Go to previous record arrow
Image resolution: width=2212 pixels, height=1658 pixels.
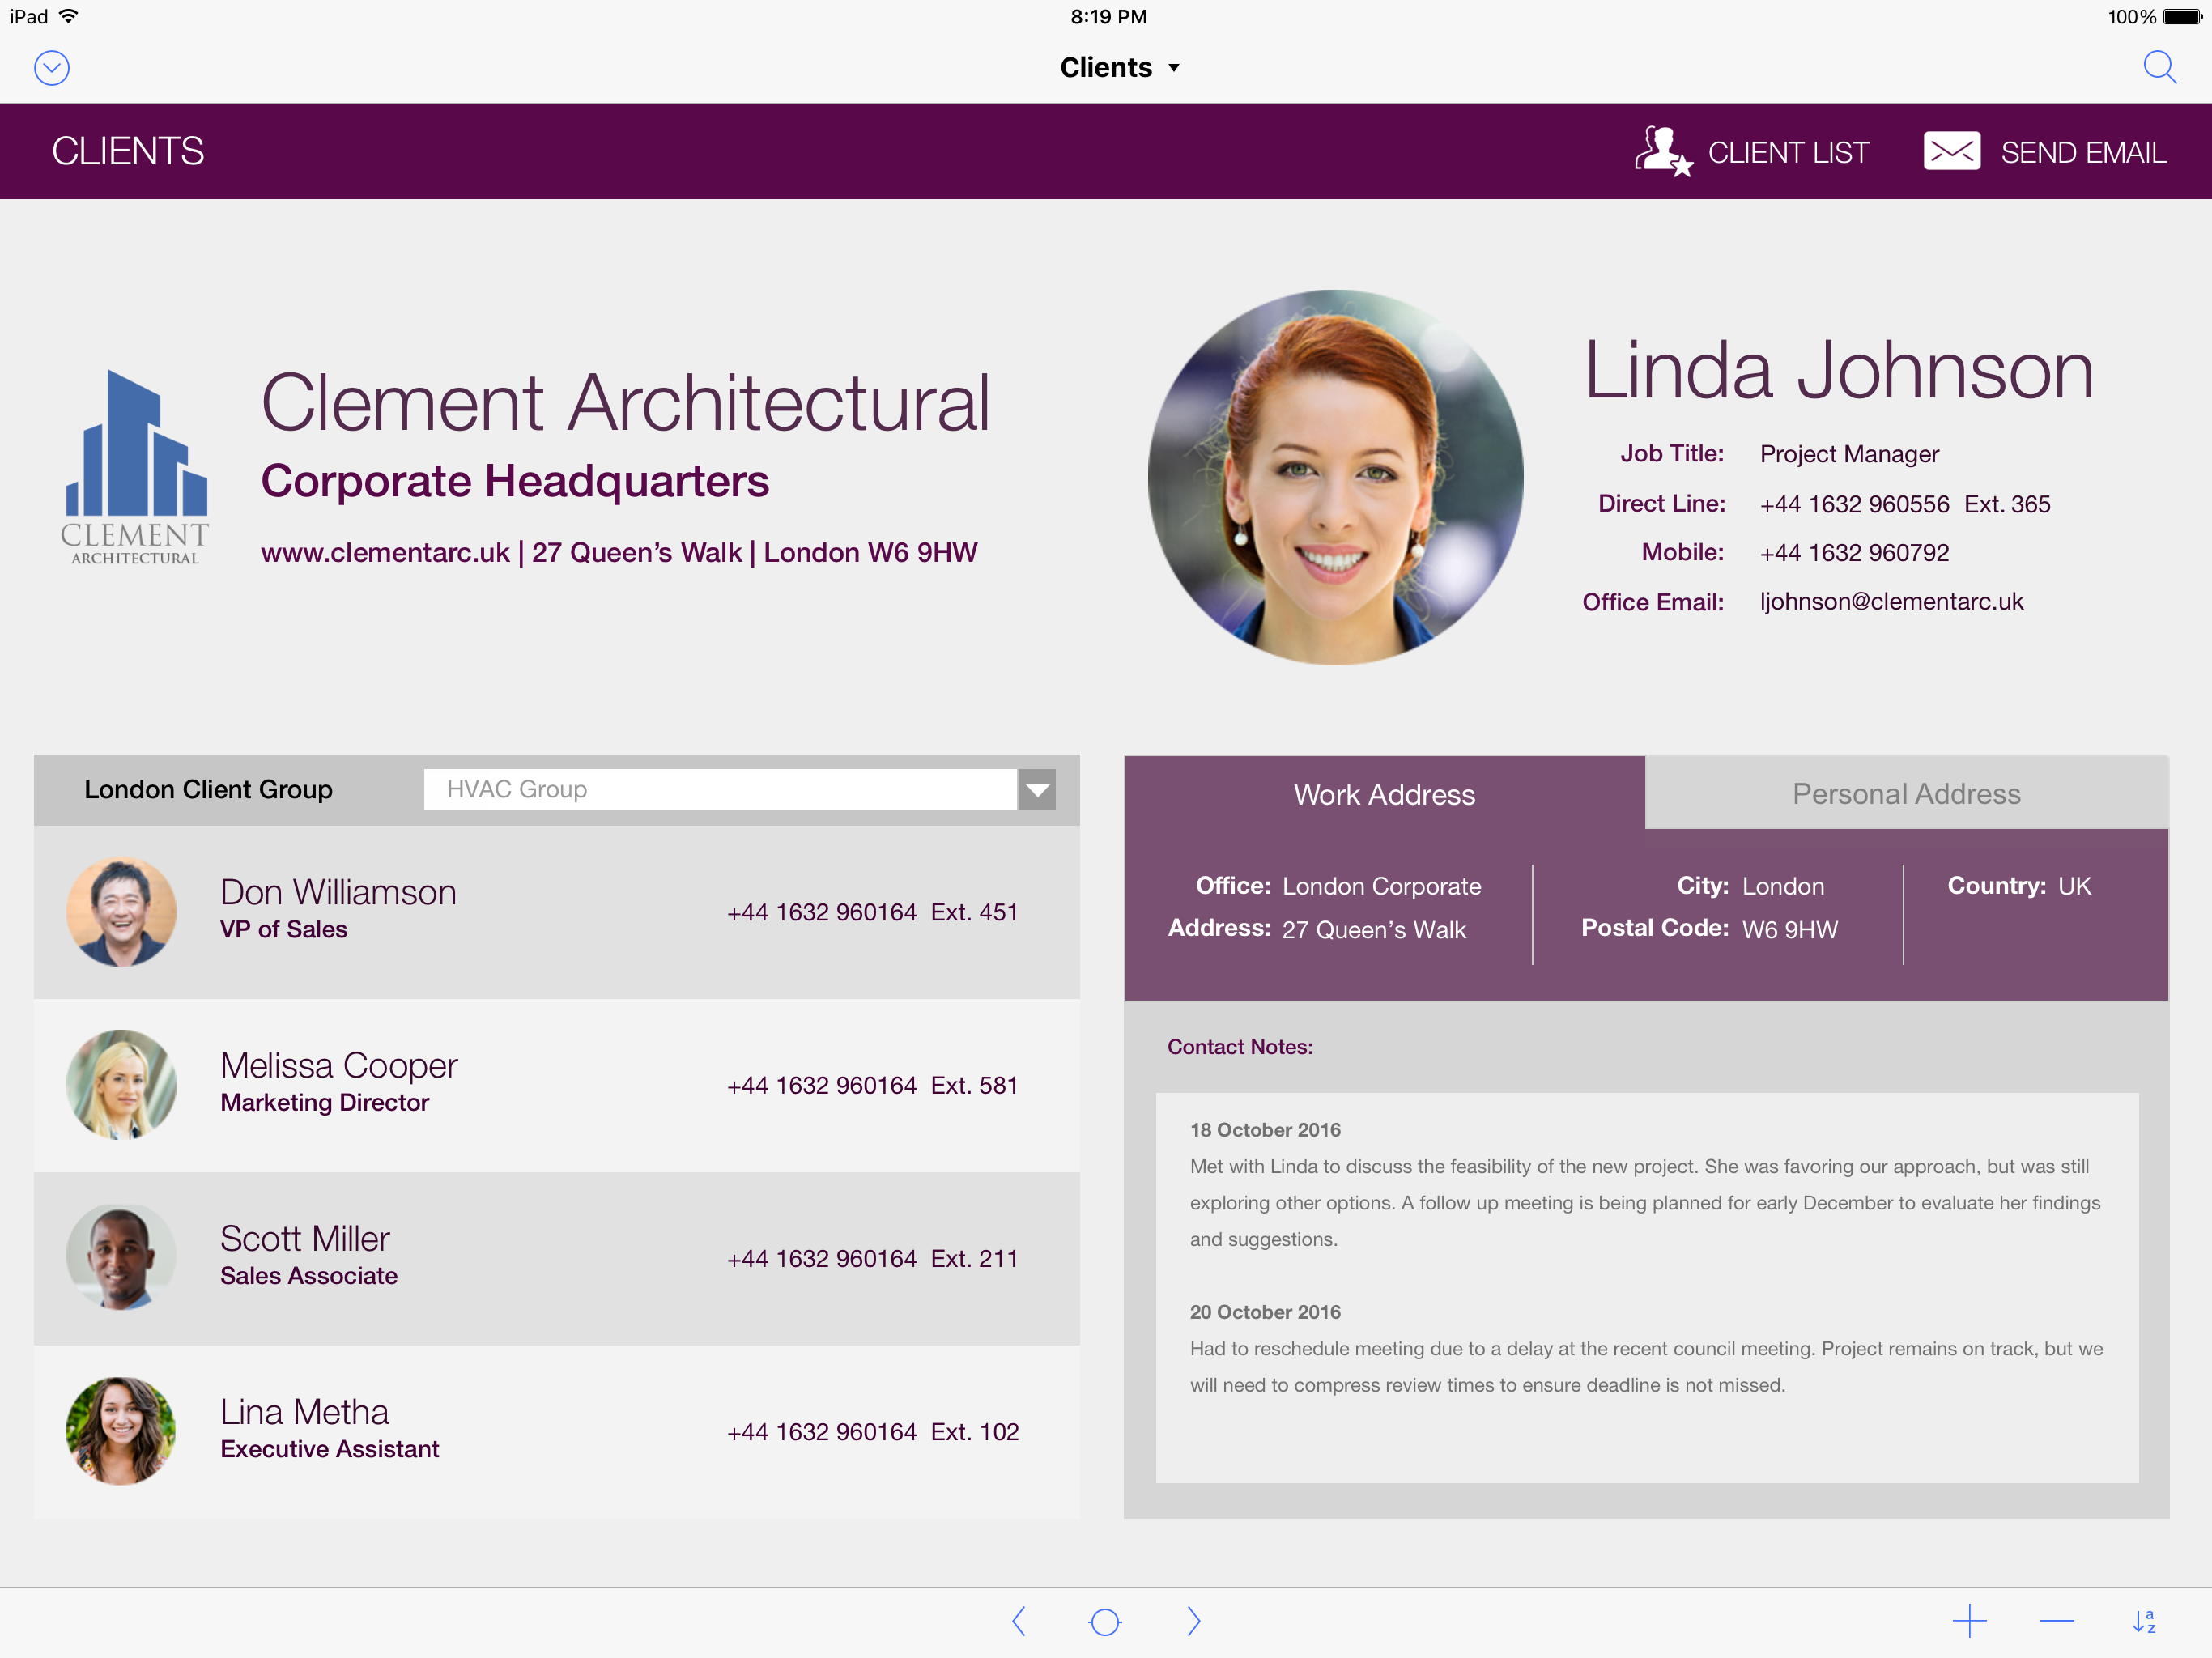[1018, 1621]
